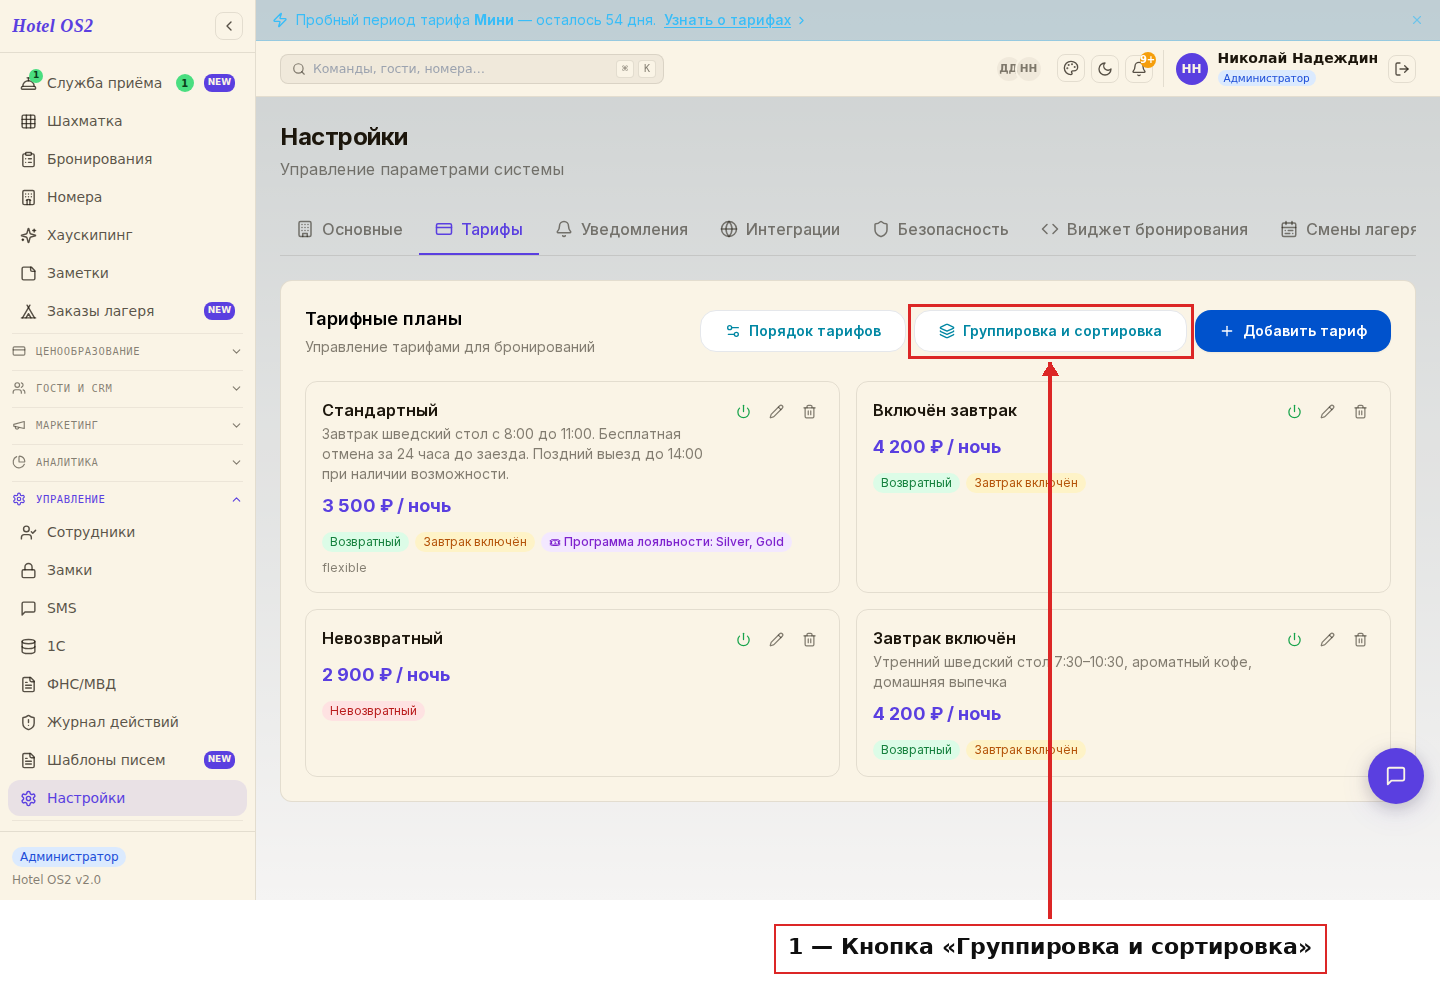Open notifications bell icon

coord(1139,69)
